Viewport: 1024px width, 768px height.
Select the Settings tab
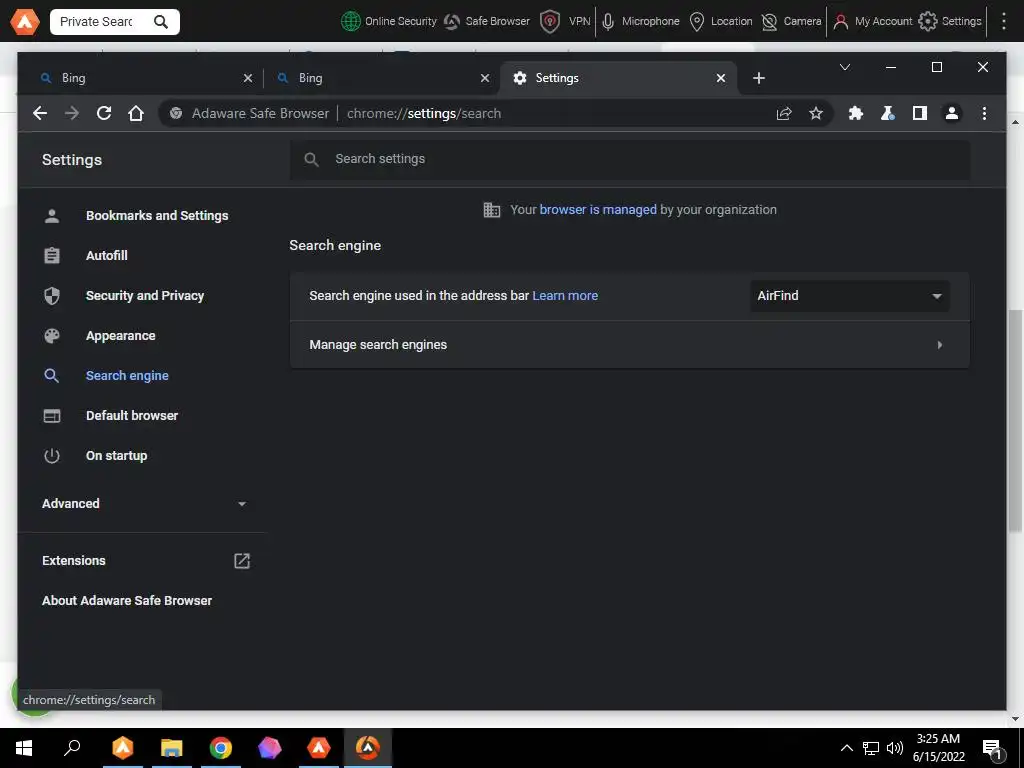pos(617,78)
